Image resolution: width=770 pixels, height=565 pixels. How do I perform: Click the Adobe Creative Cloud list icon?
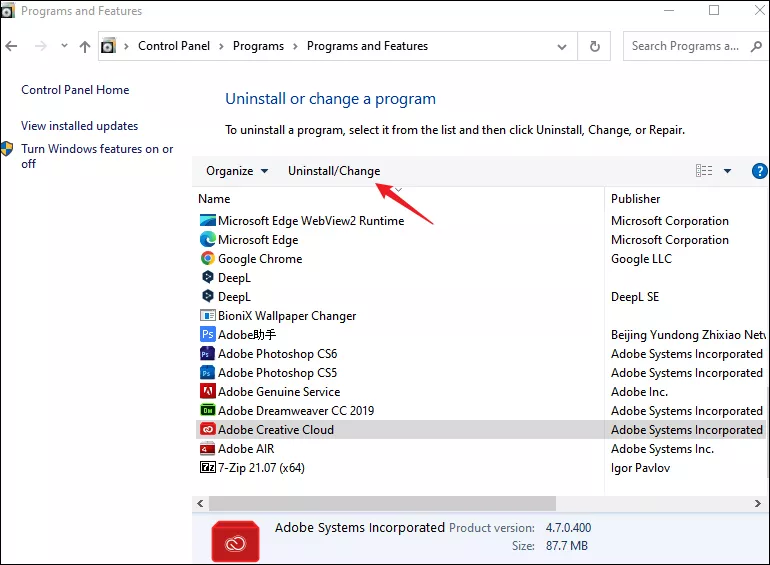[208, 430]
